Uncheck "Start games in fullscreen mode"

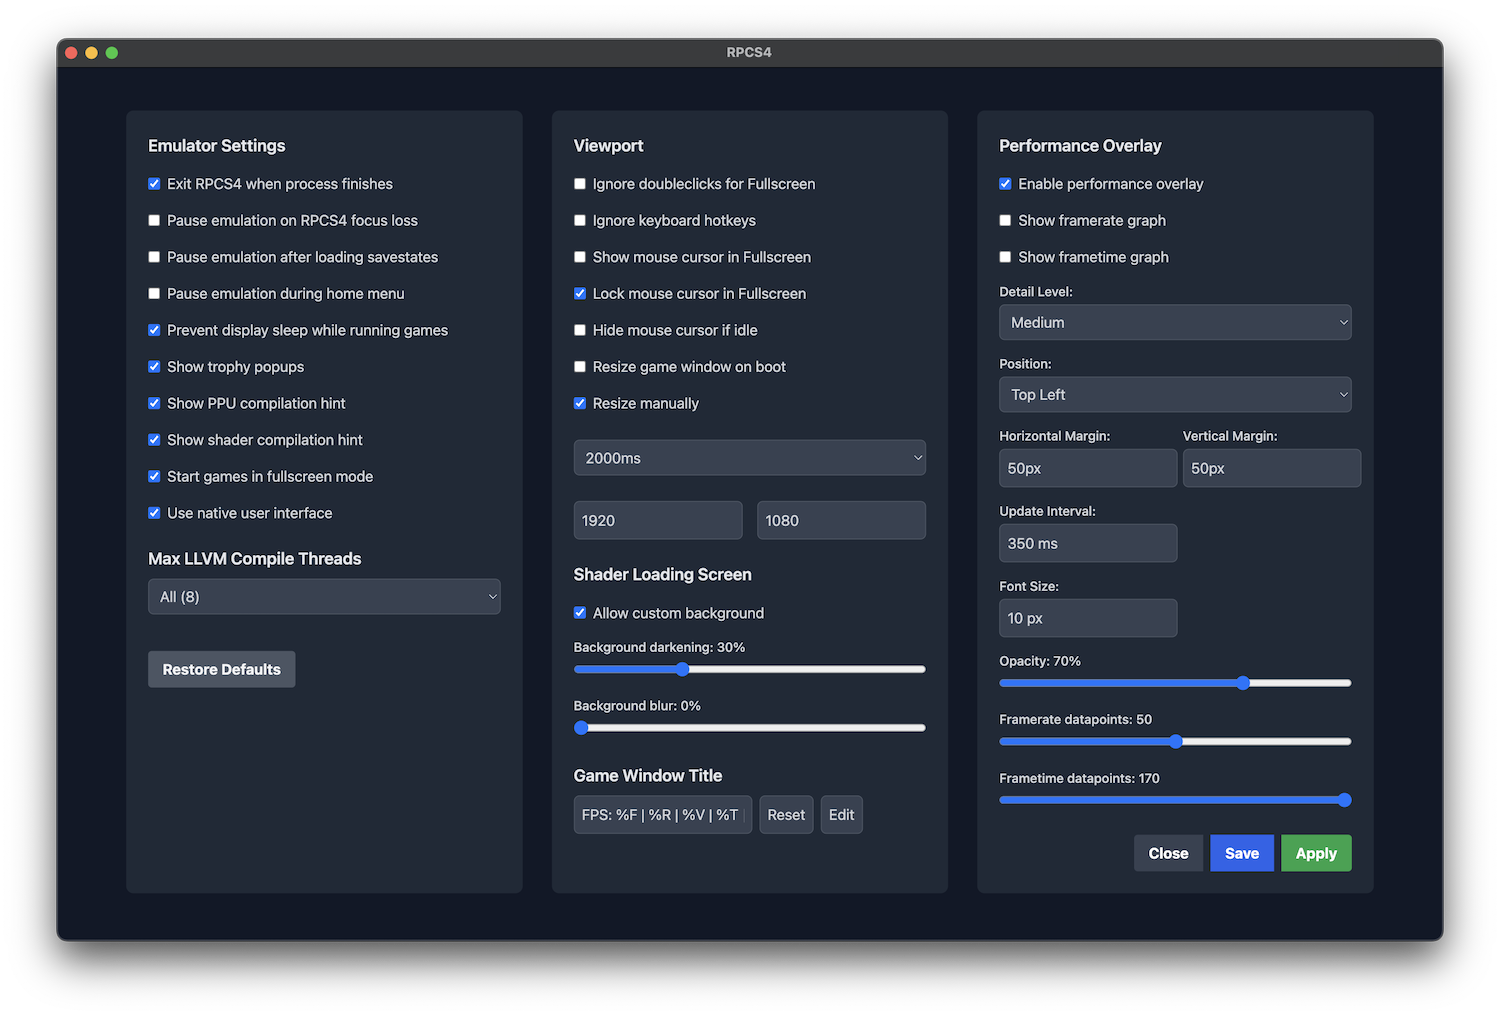coord(154,476)
